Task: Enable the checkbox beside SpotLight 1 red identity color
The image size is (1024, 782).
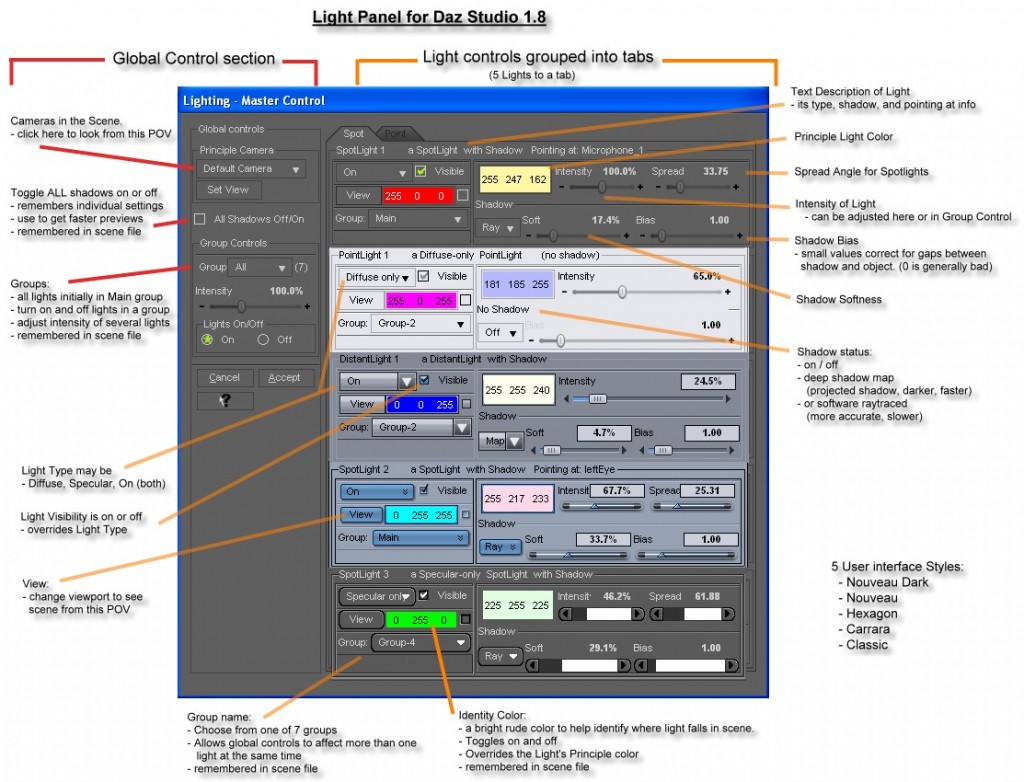Action: (x=463, y=195)
